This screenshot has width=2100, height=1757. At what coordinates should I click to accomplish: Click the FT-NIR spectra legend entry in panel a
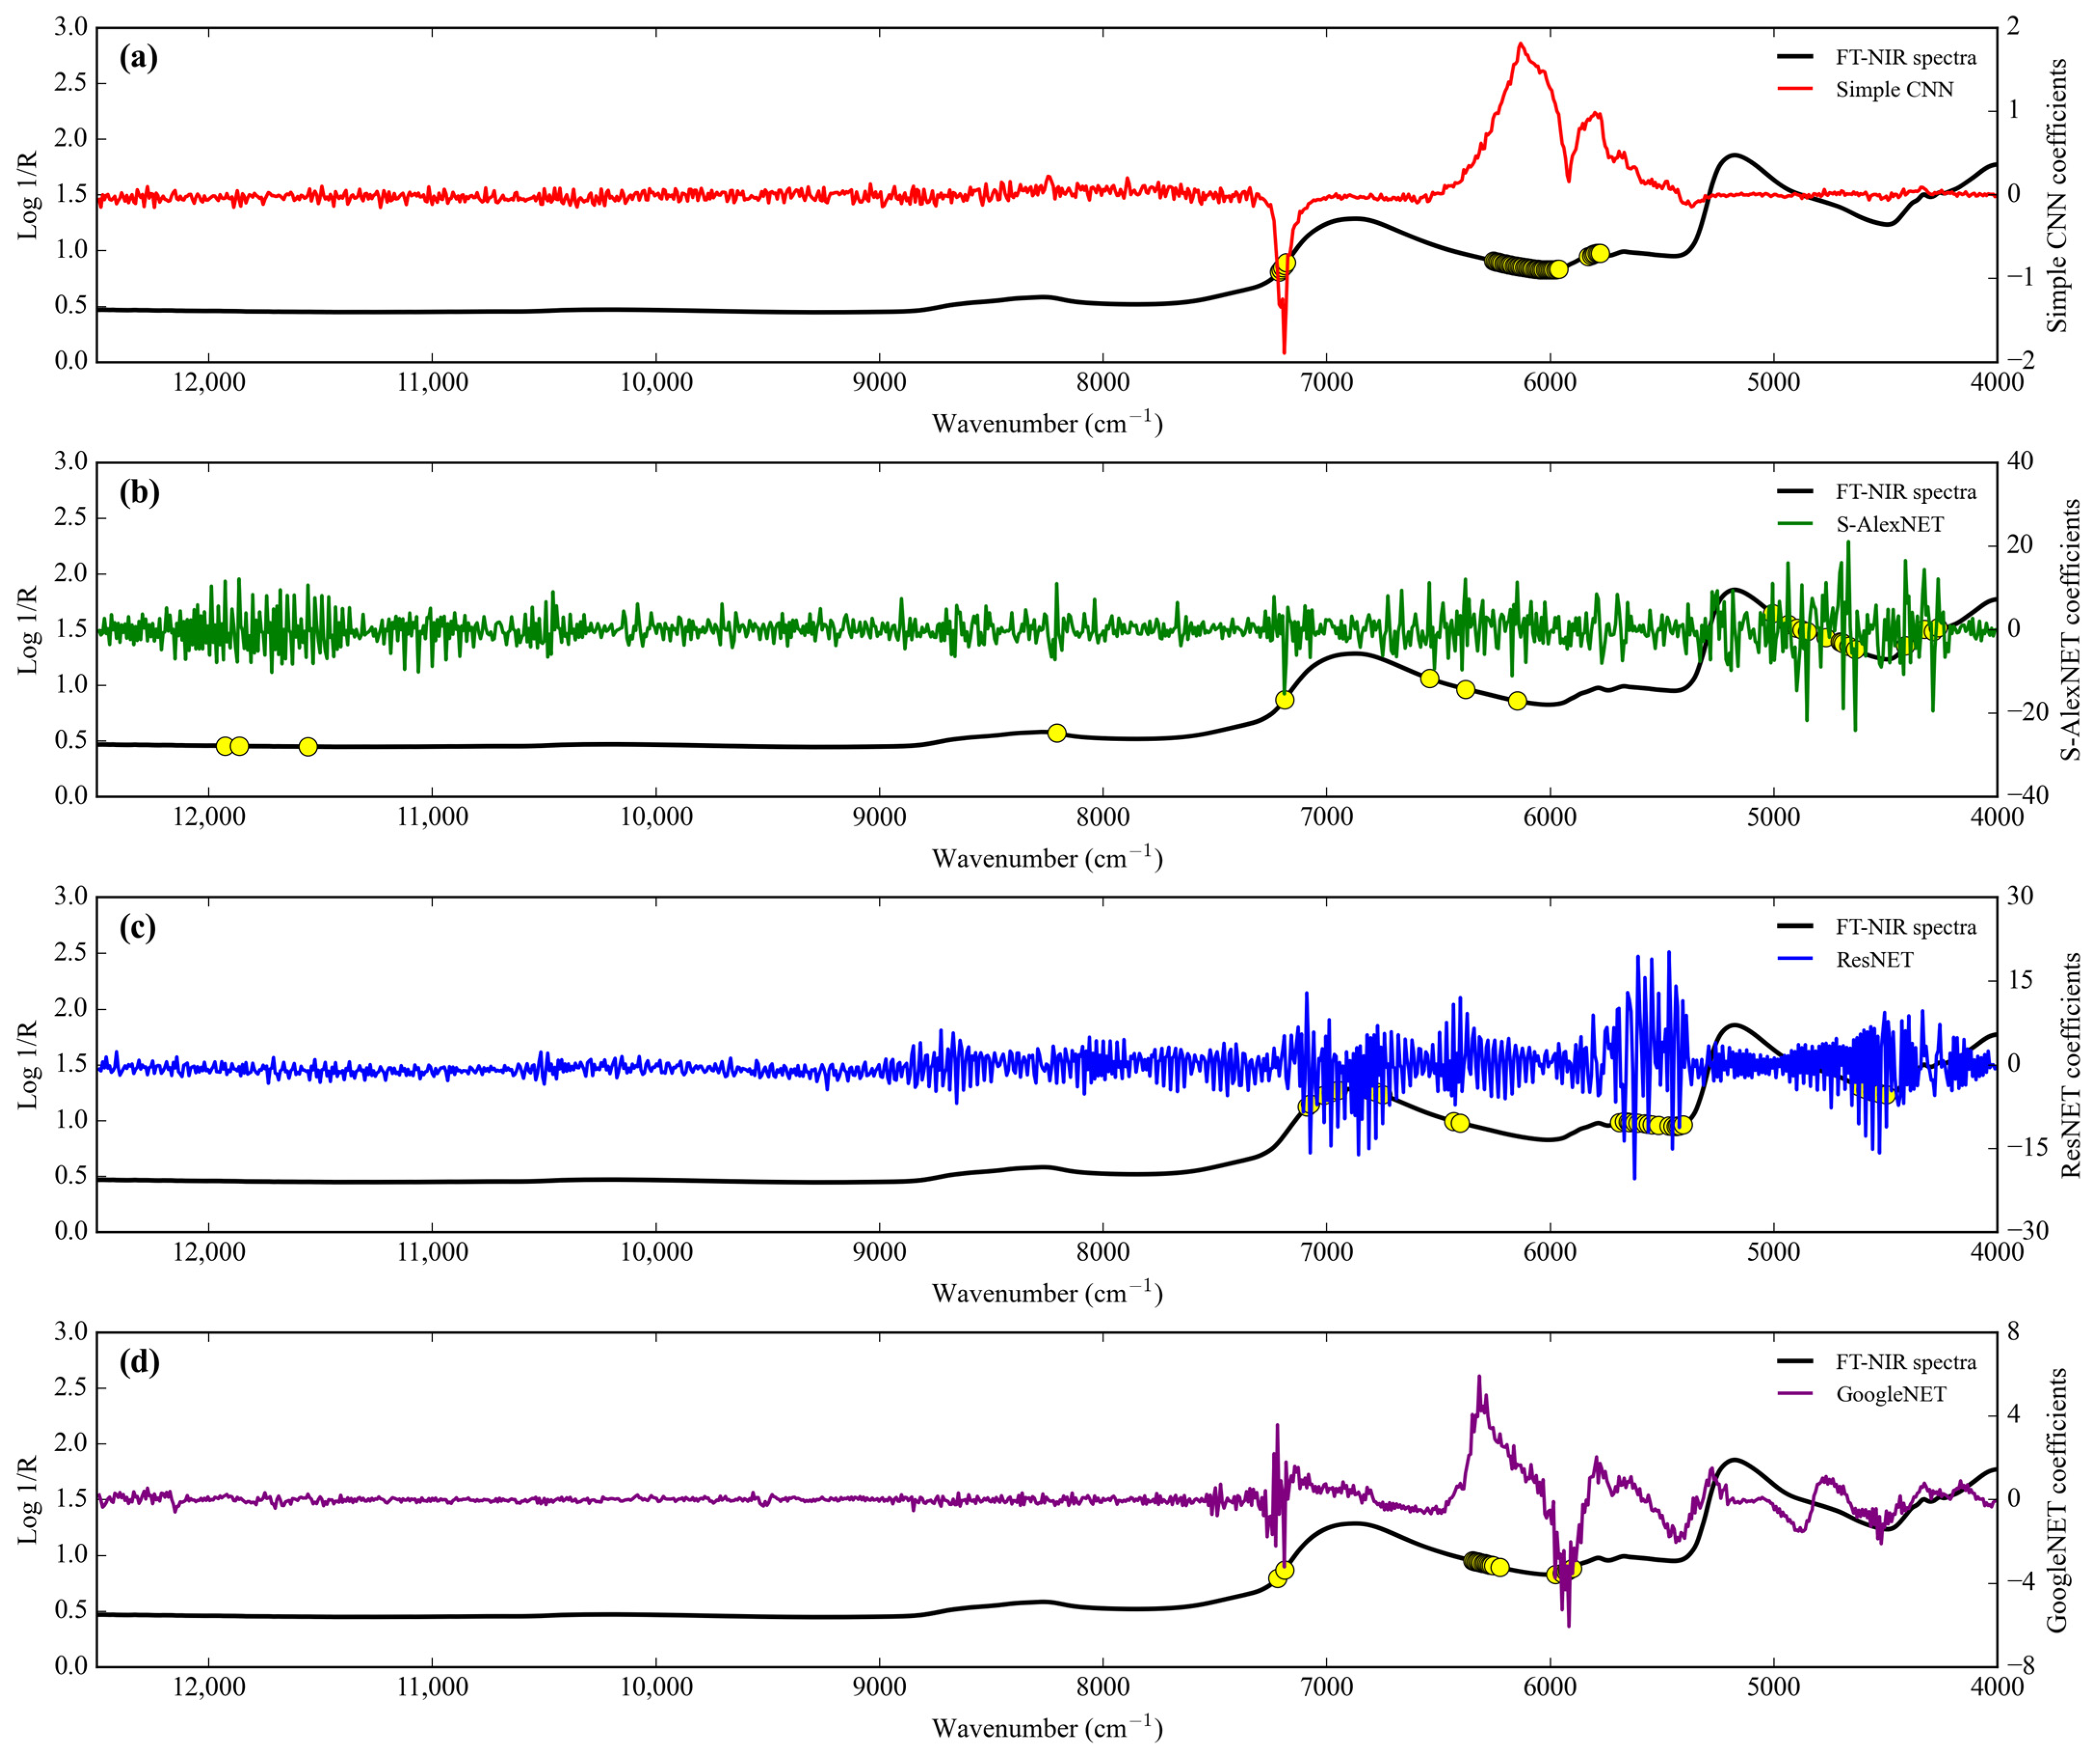coord(1905,58)
